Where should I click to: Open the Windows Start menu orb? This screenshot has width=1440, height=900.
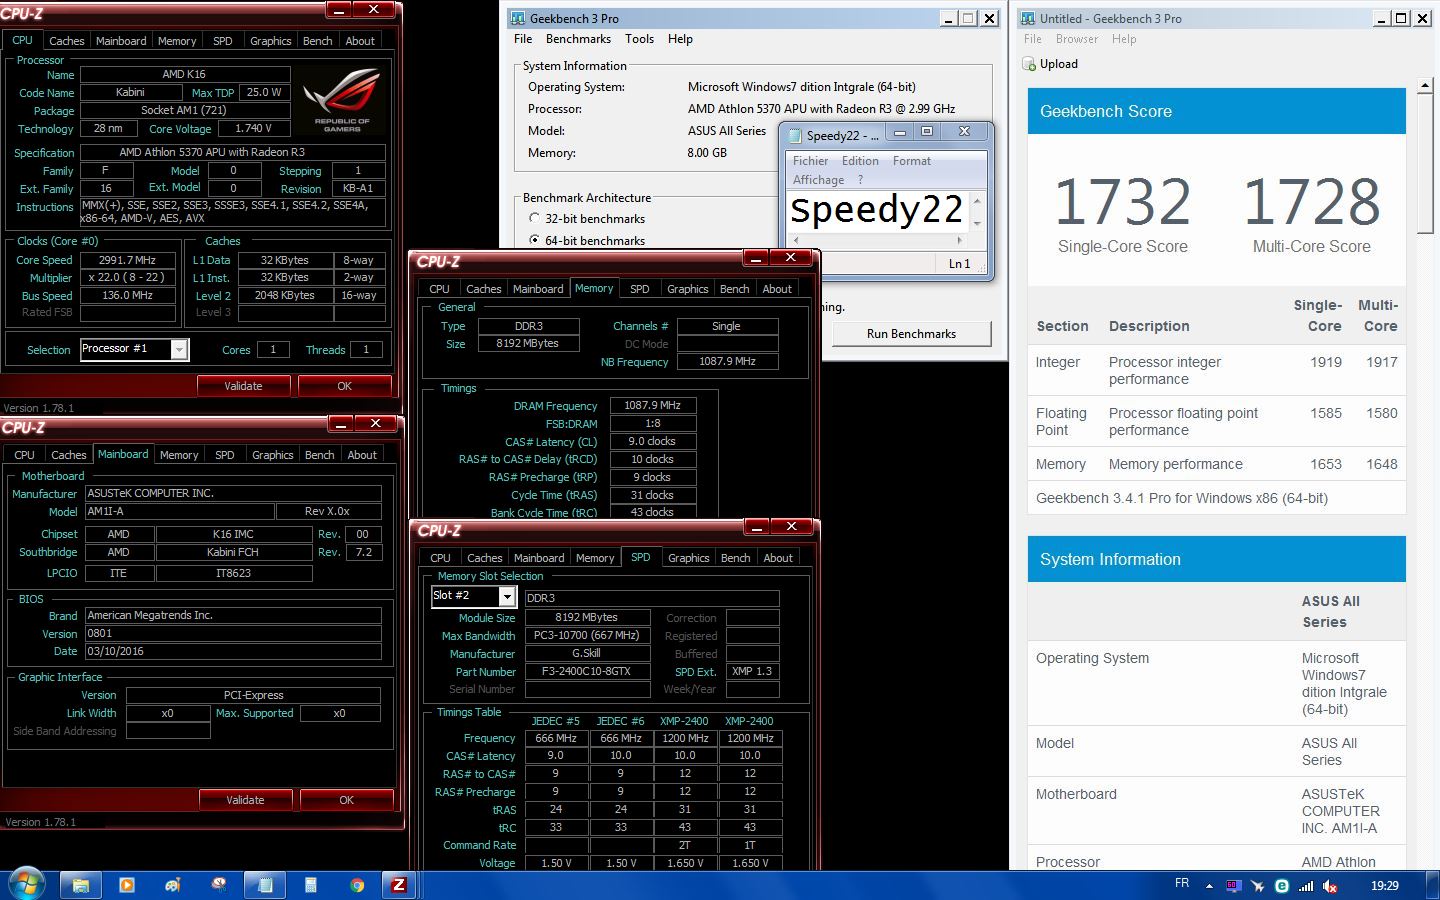(25, 884)
